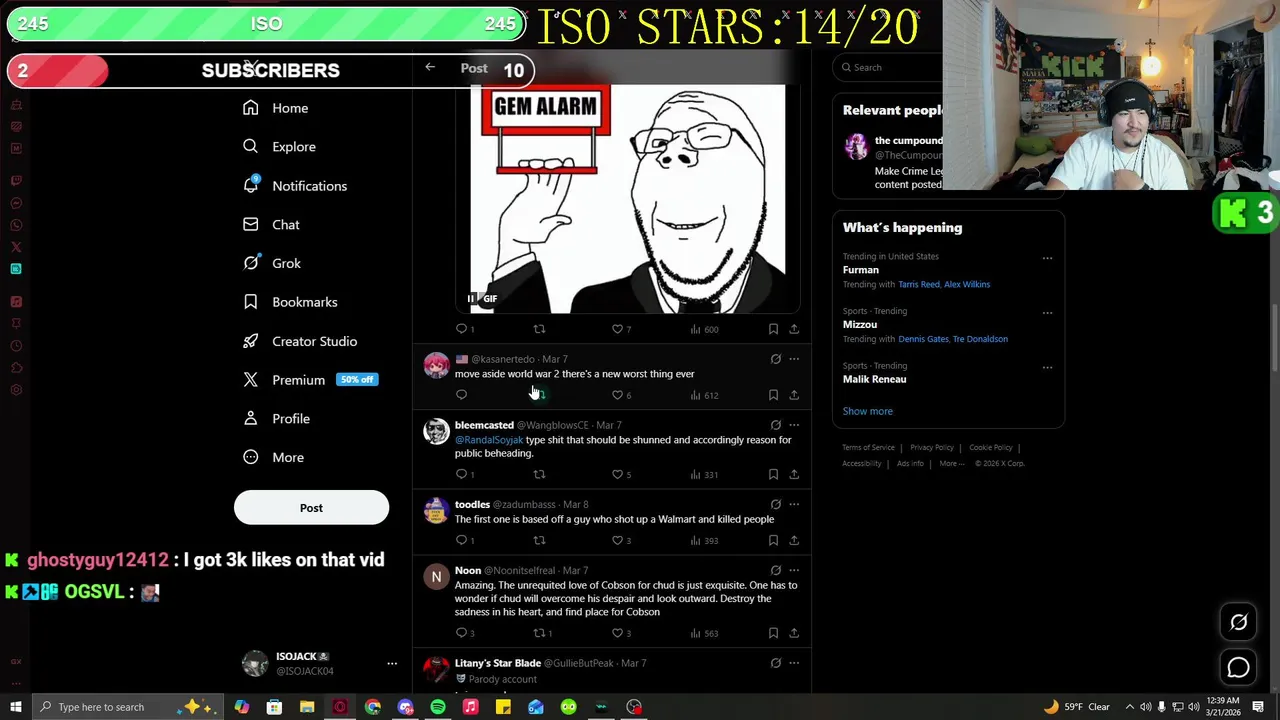The height and width of the screenshot is (720, 1280).
Task: Open options for the Malik Reneau trend
Action: coord(1047,367)
